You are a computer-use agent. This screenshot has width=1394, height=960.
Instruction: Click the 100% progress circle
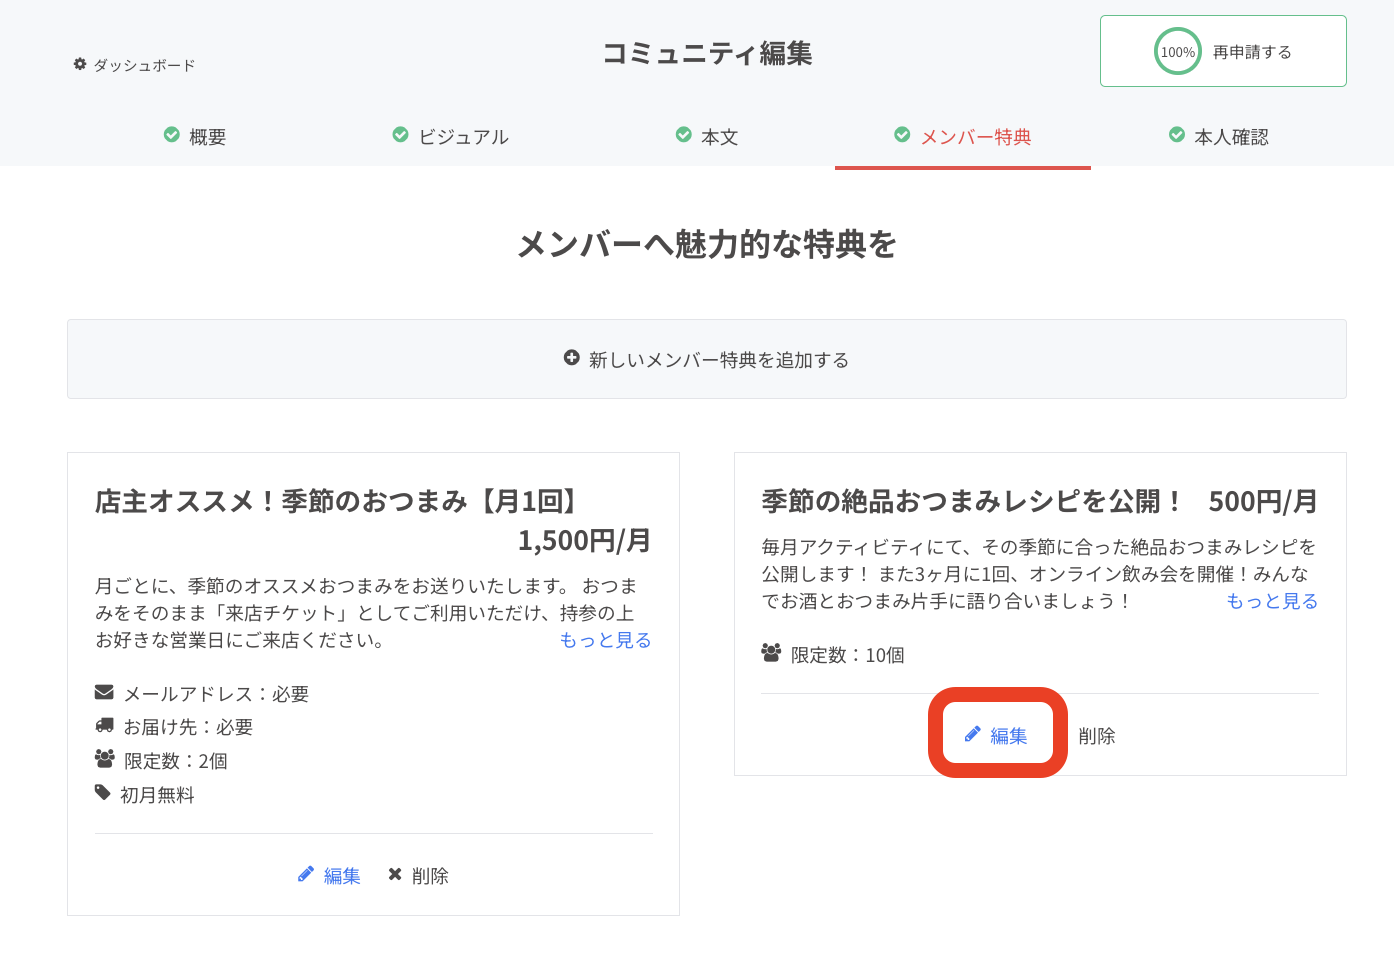point(1177,52)
